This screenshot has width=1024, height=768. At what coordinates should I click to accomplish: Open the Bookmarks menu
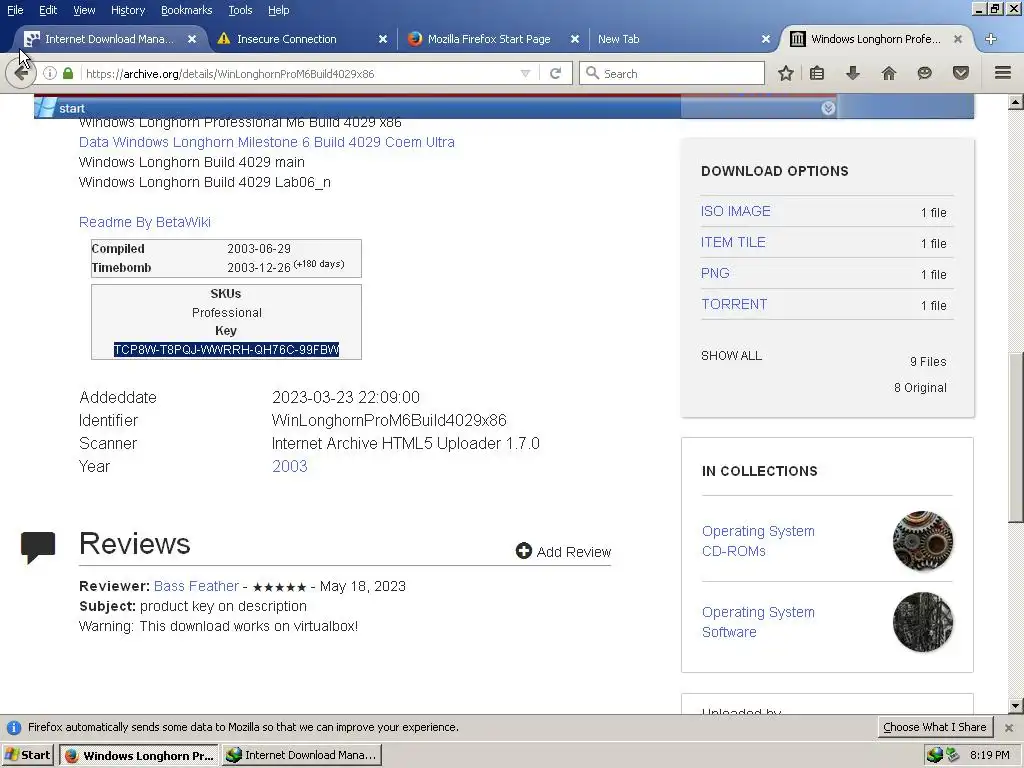(186, 10)
